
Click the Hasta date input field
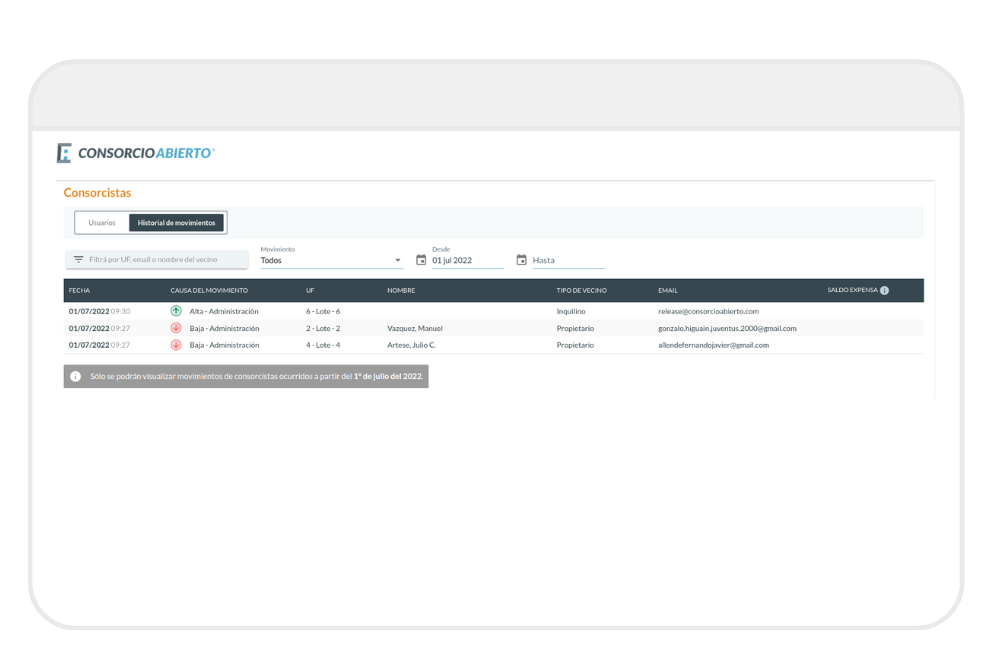point(567,261)
